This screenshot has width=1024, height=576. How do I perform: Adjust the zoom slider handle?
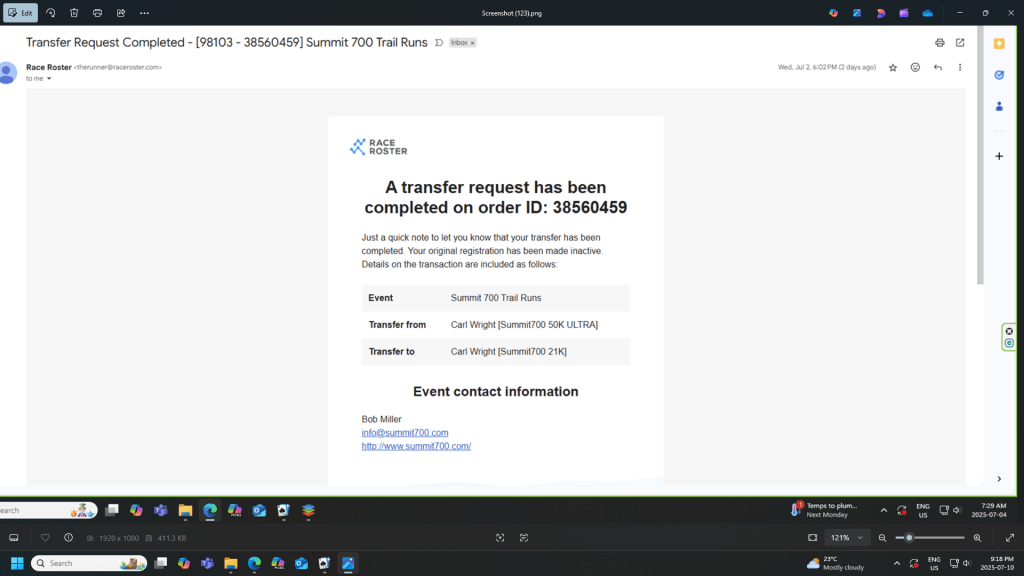click(x=908, y=537)
